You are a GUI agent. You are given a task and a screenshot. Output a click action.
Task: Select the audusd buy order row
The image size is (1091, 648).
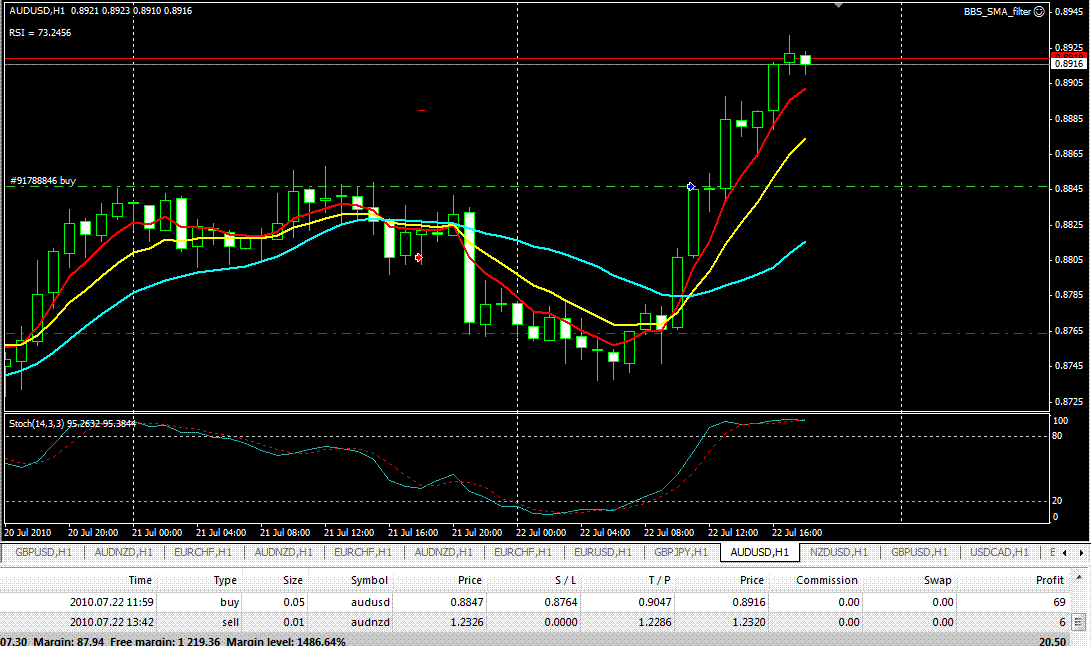click(369, 602)
